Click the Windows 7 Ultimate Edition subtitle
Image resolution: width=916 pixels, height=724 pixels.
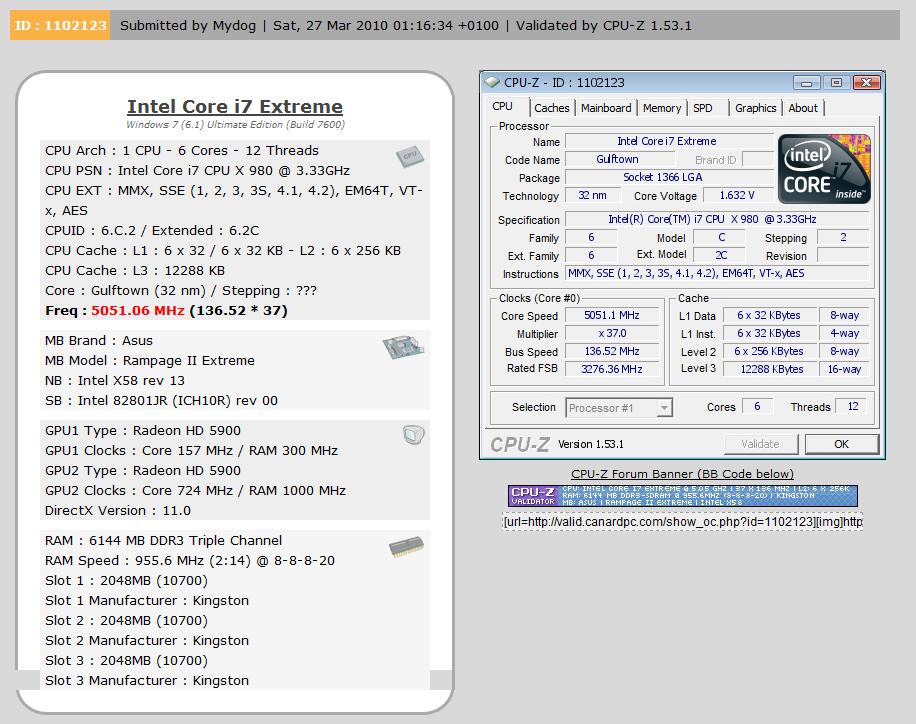click(235, 124)
